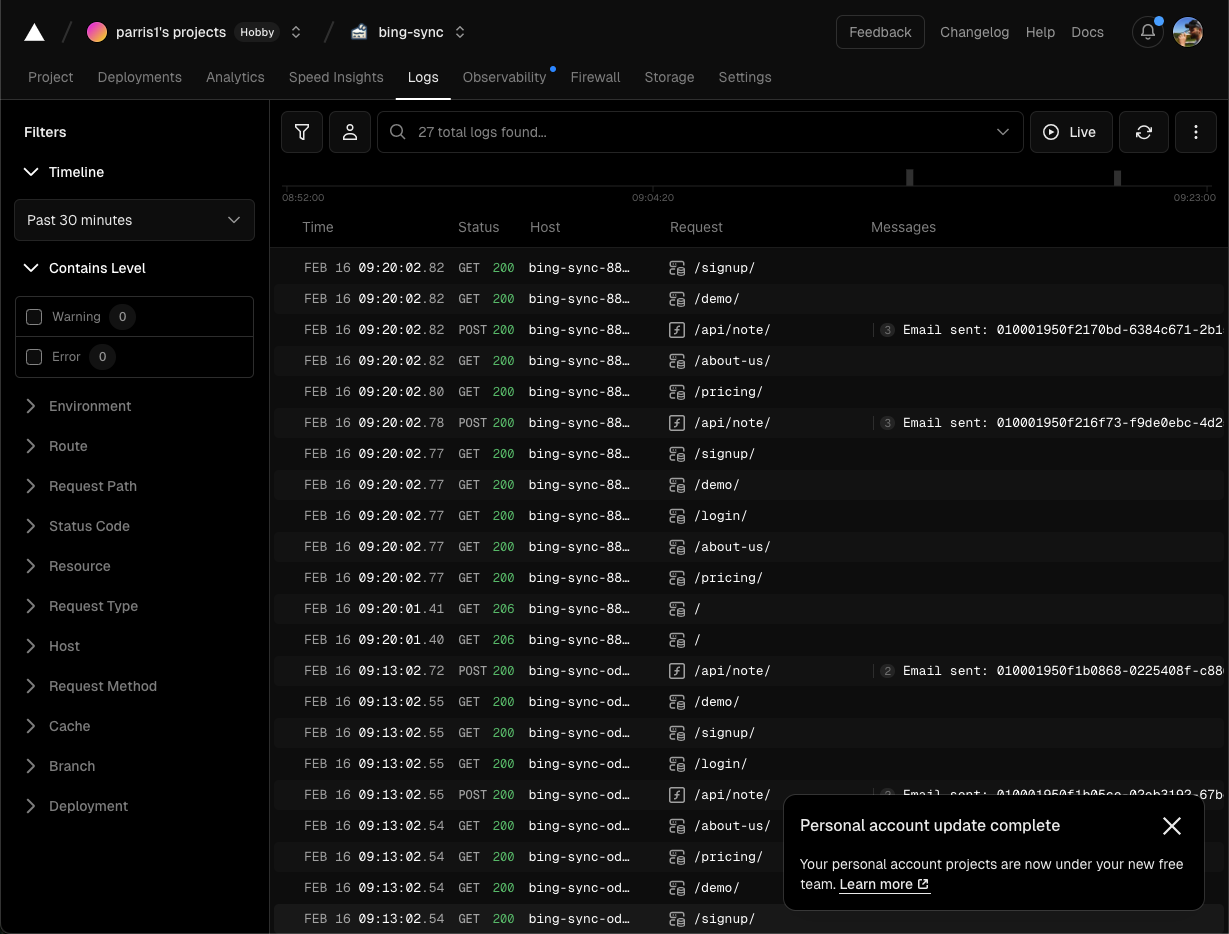Collapse the Contains Level section

85,268
